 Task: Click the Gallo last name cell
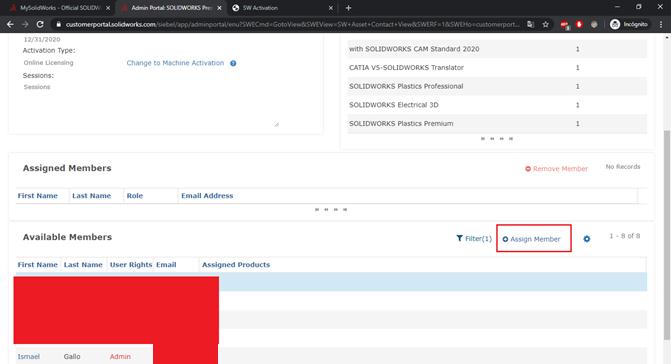[x=72, y=356]
